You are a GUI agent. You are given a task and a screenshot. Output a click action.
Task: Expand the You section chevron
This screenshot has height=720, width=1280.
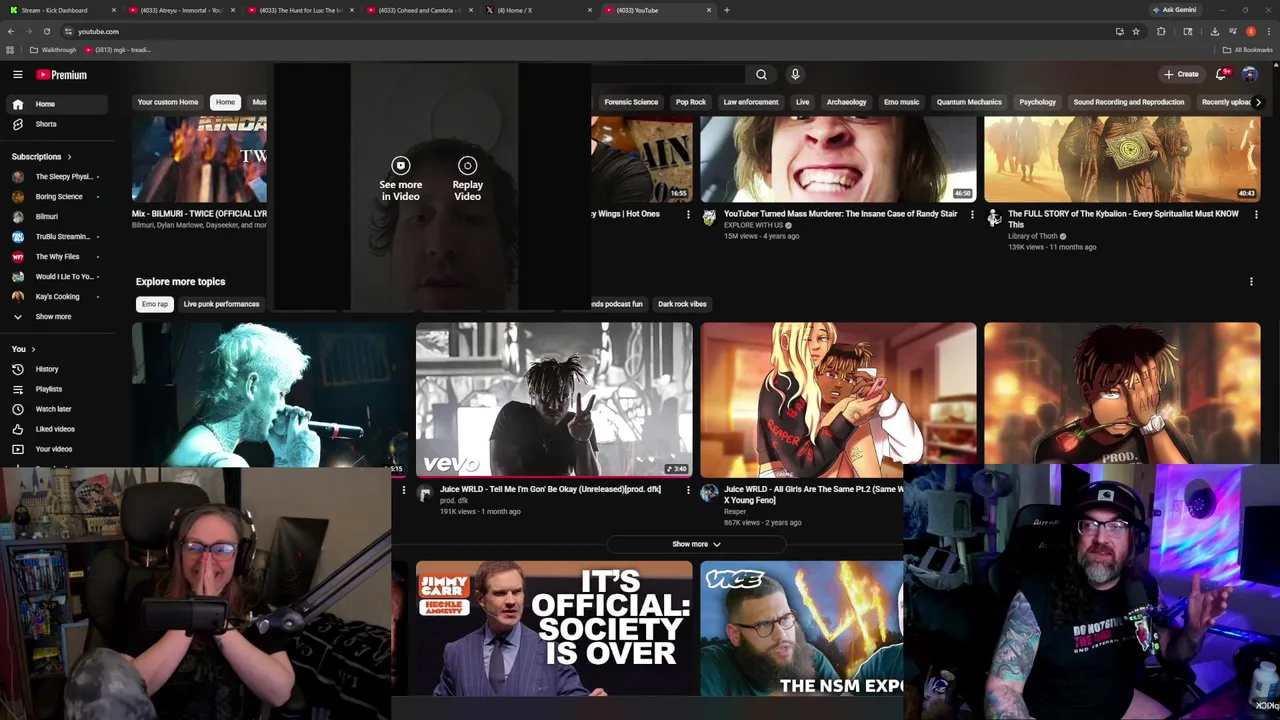coord(33,349)
